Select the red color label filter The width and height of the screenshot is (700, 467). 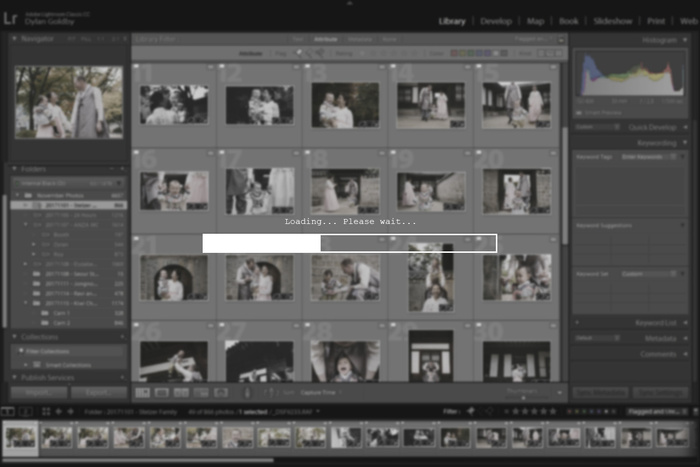click(x=454, y=53)
